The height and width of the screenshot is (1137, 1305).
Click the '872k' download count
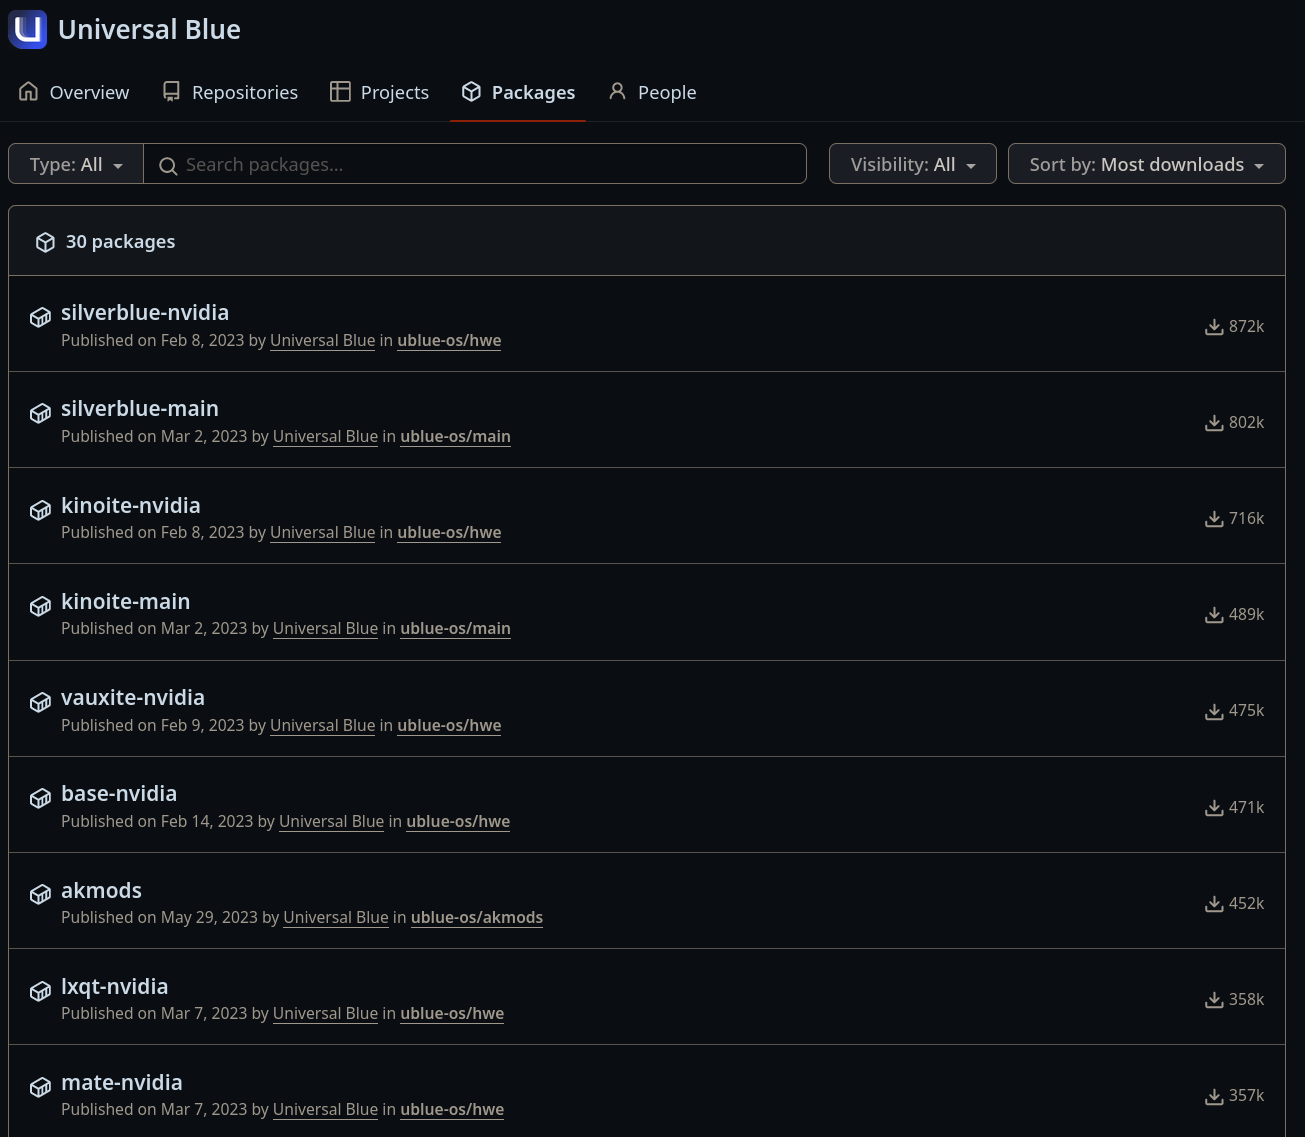click(x=1246, y=326)
